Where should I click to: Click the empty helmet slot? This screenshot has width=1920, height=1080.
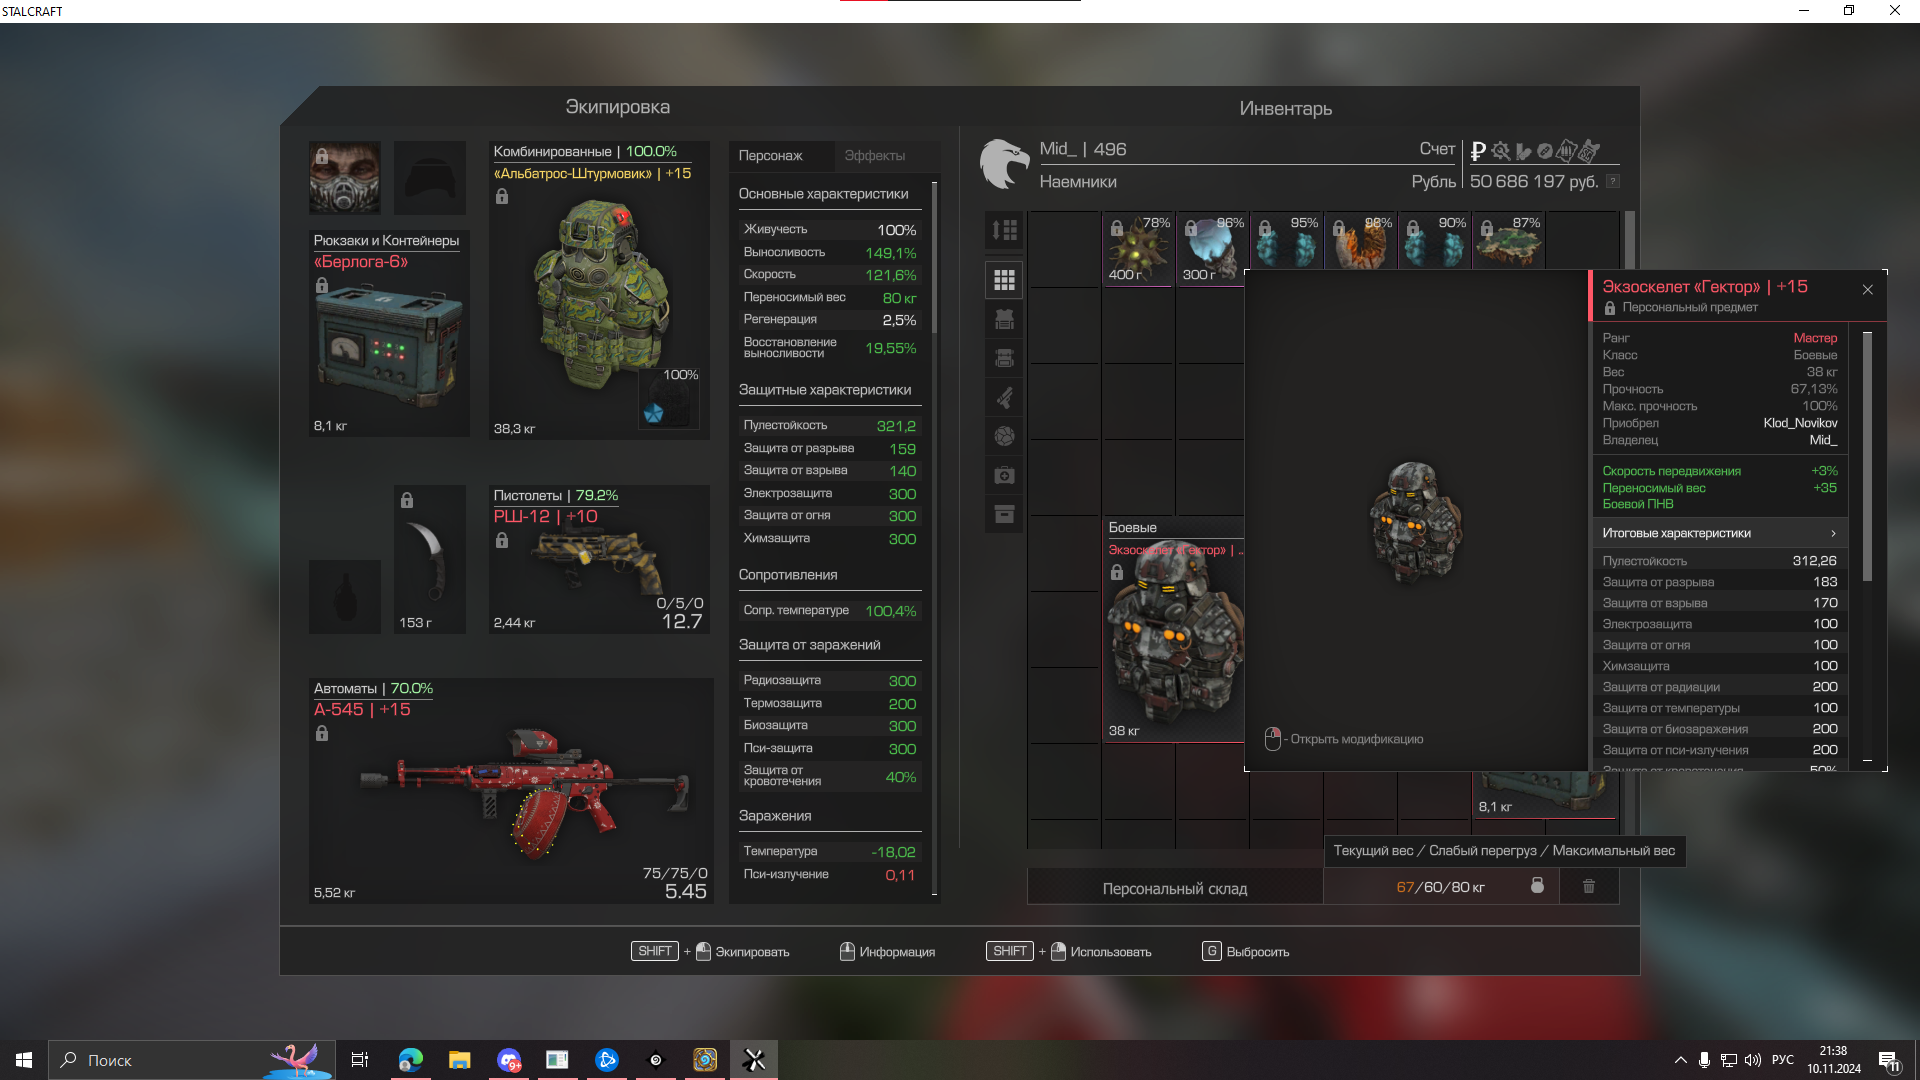(430, 178)
